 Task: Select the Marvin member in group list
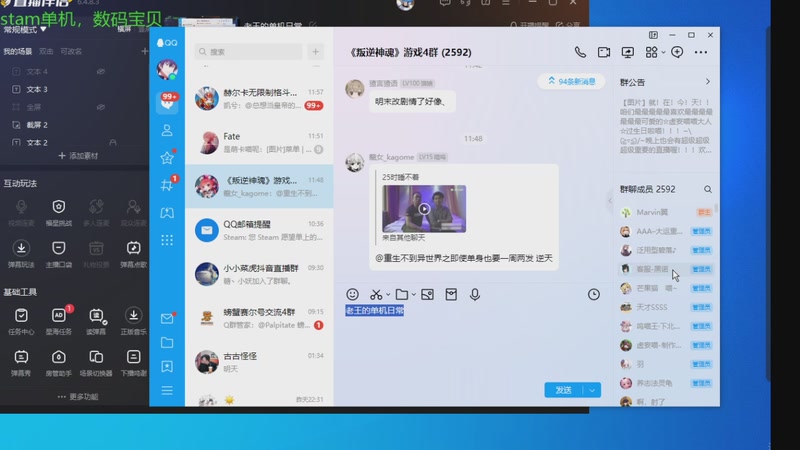(x=665, y=212)
